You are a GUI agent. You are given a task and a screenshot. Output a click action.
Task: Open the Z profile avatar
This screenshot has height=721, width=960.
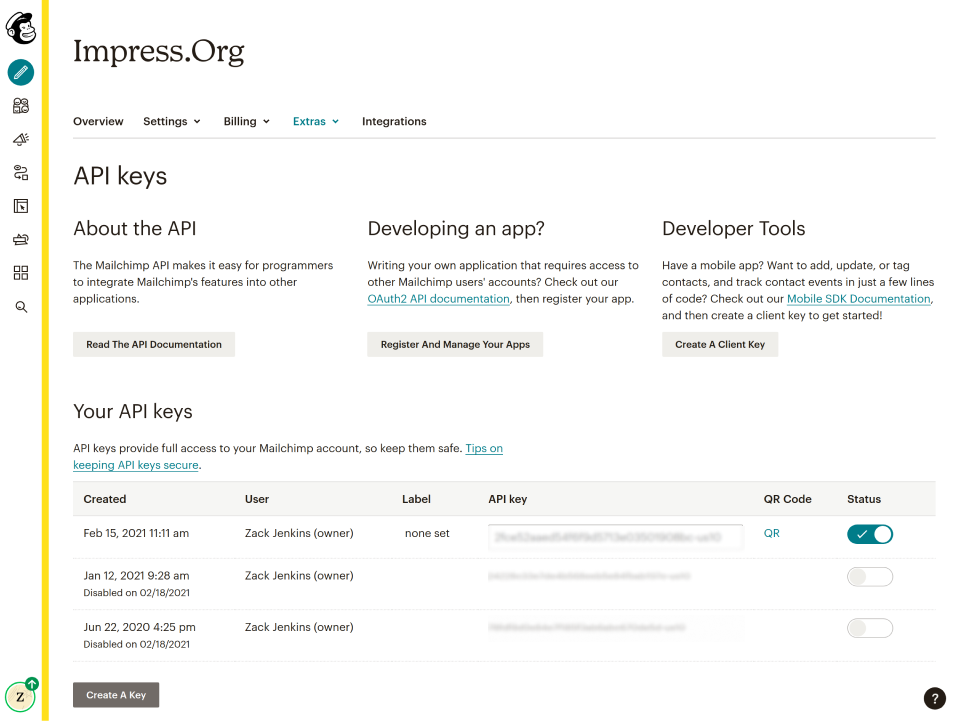pyautogui.click(x=20, y=697)
